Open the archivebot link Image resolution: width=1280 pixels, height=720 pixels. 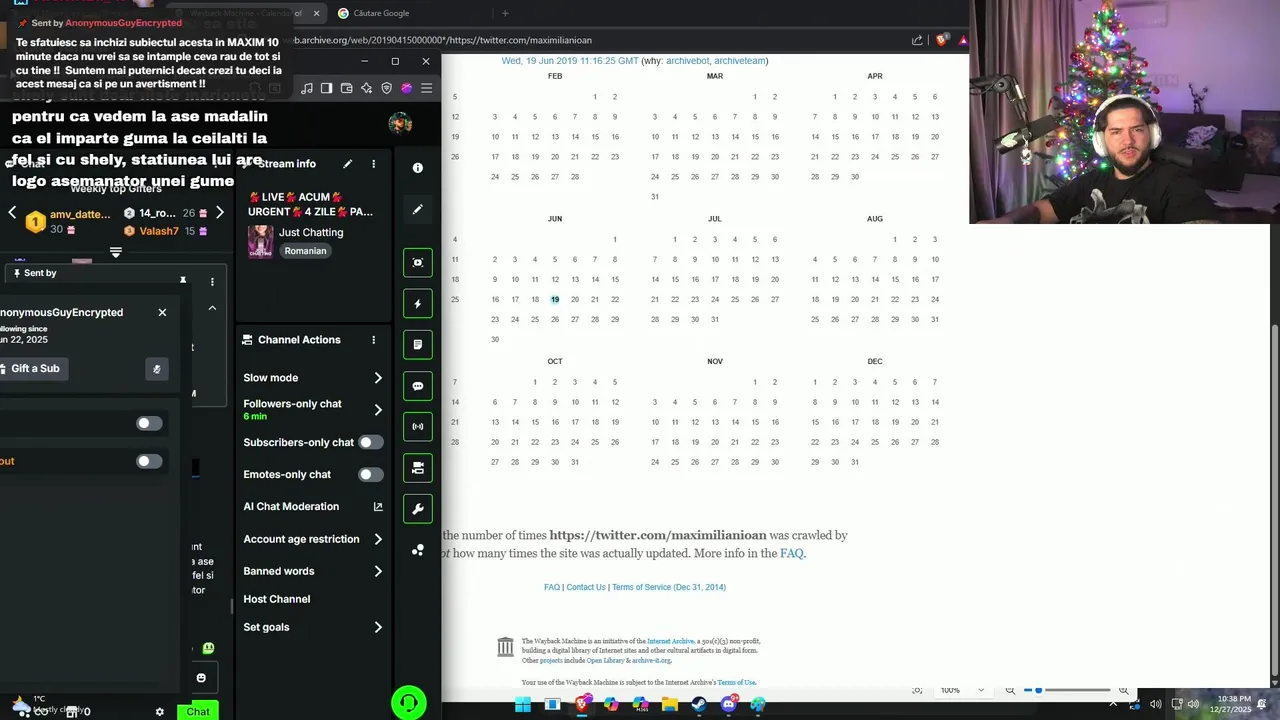click(687, 61)
